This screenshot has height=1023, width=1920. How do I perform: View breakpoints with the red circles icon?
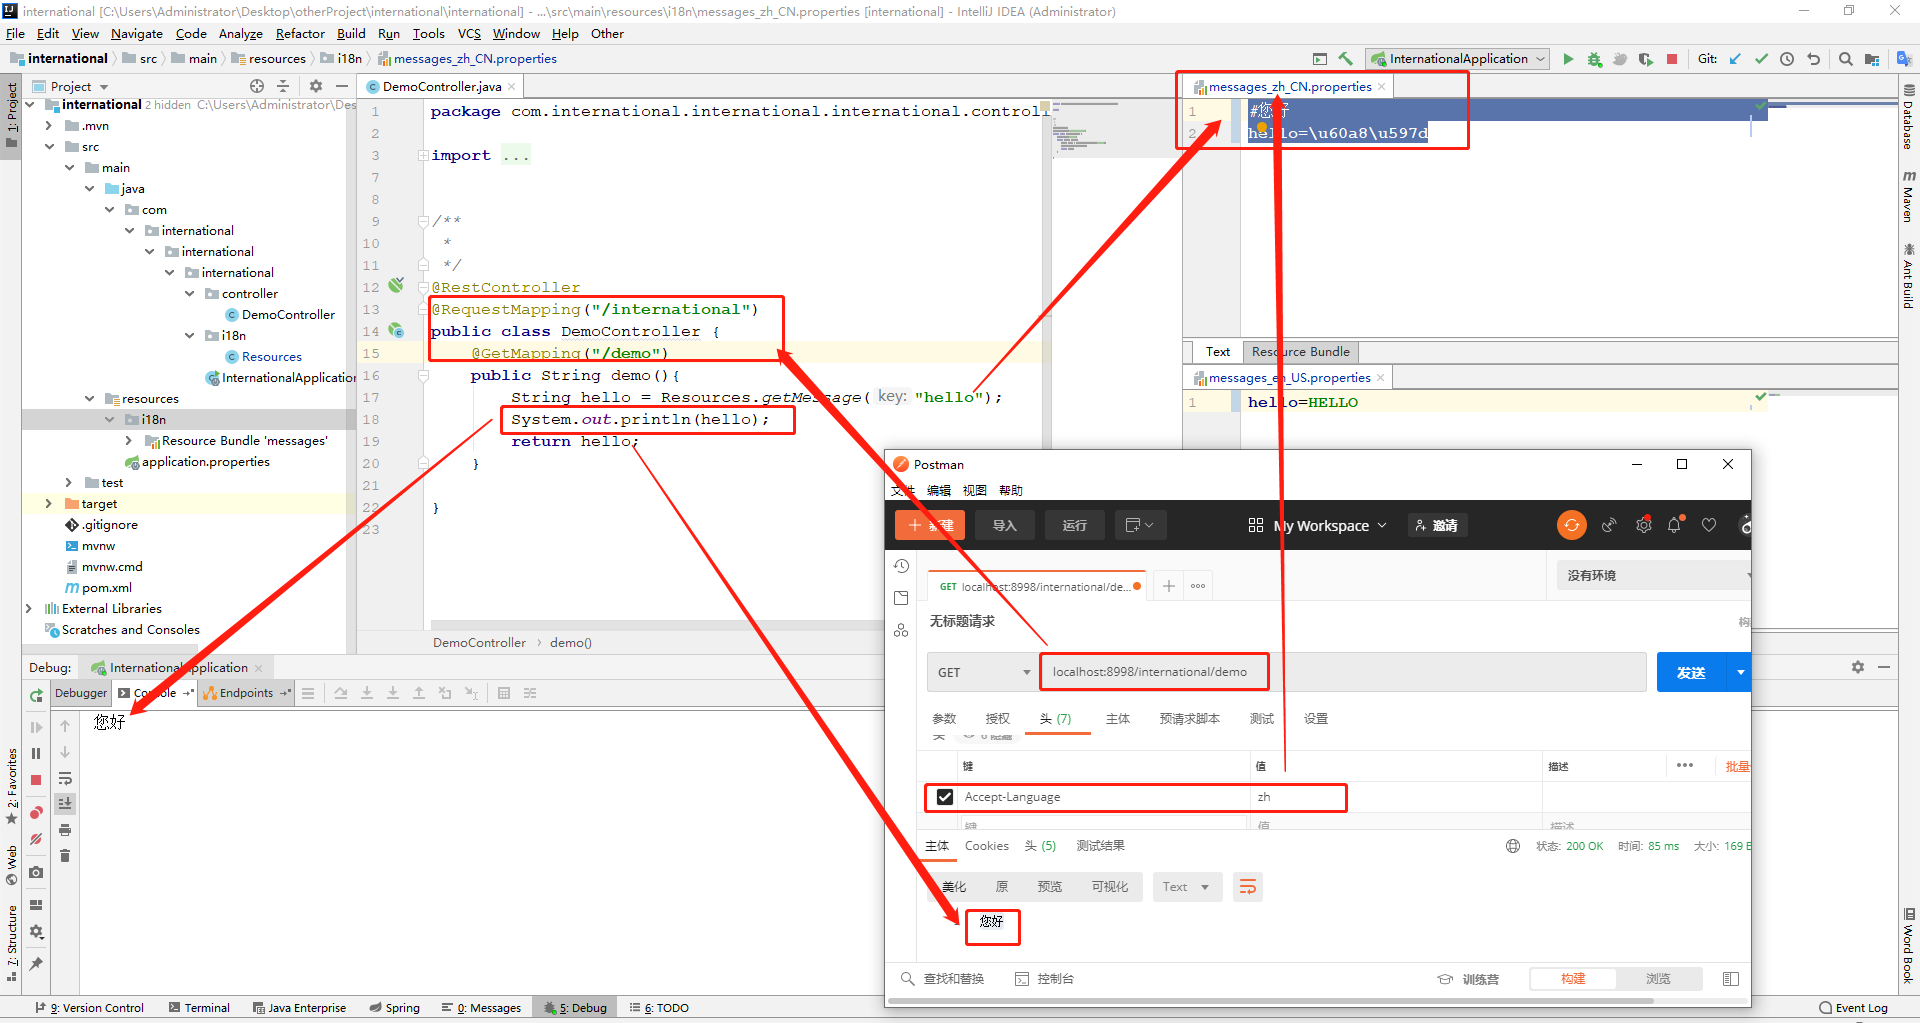pos(36,813)
